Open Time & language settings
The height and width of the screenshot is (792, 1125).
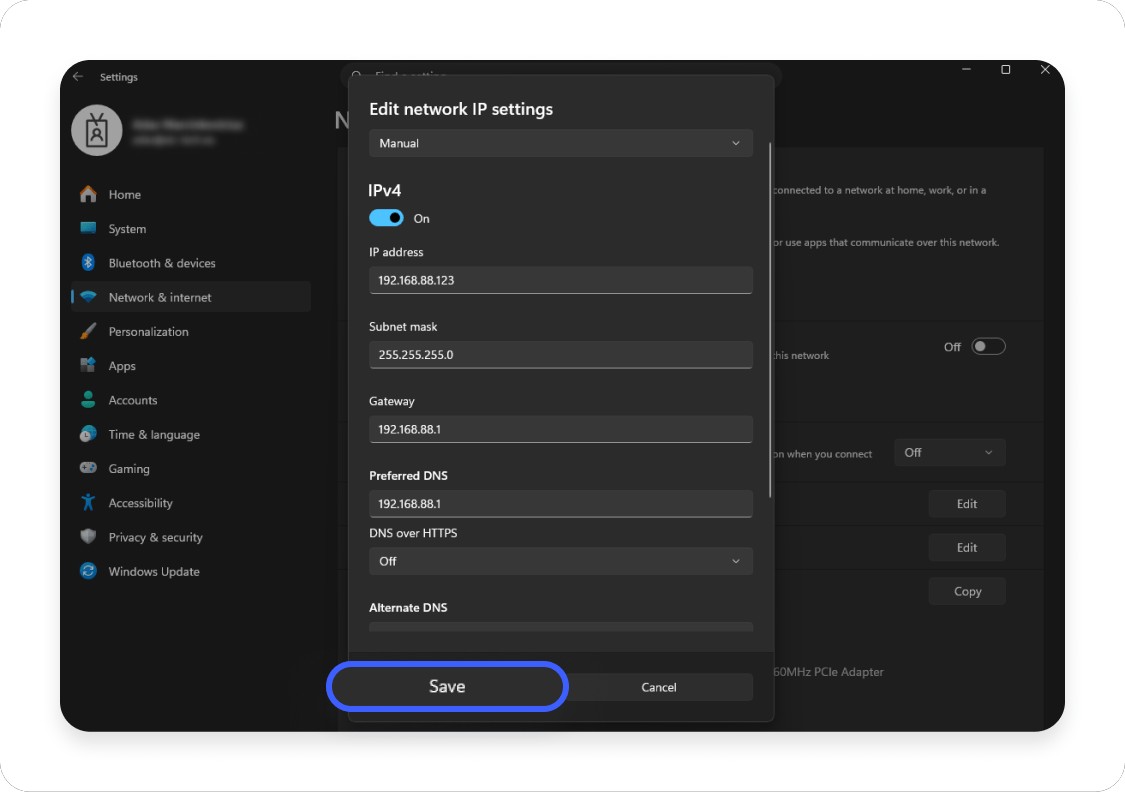[x=191, y=435]
